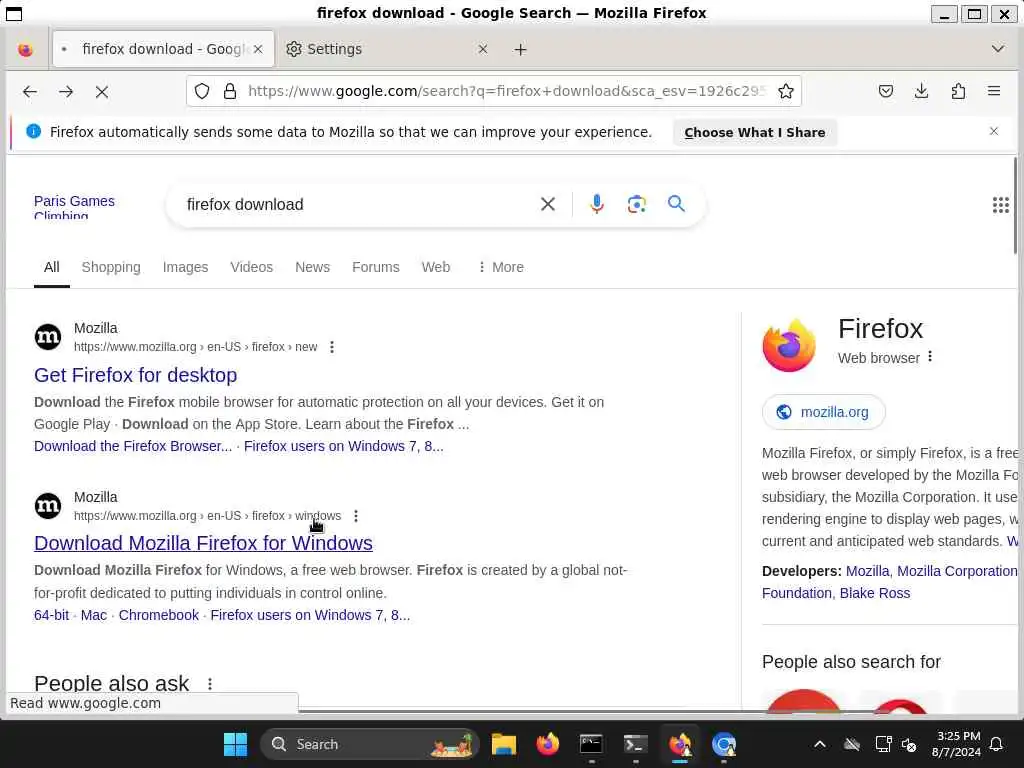This screenshot has height=768, width=1024.
Task: Click the page vertical scrollbar
Action: (x=1016, y=206)
